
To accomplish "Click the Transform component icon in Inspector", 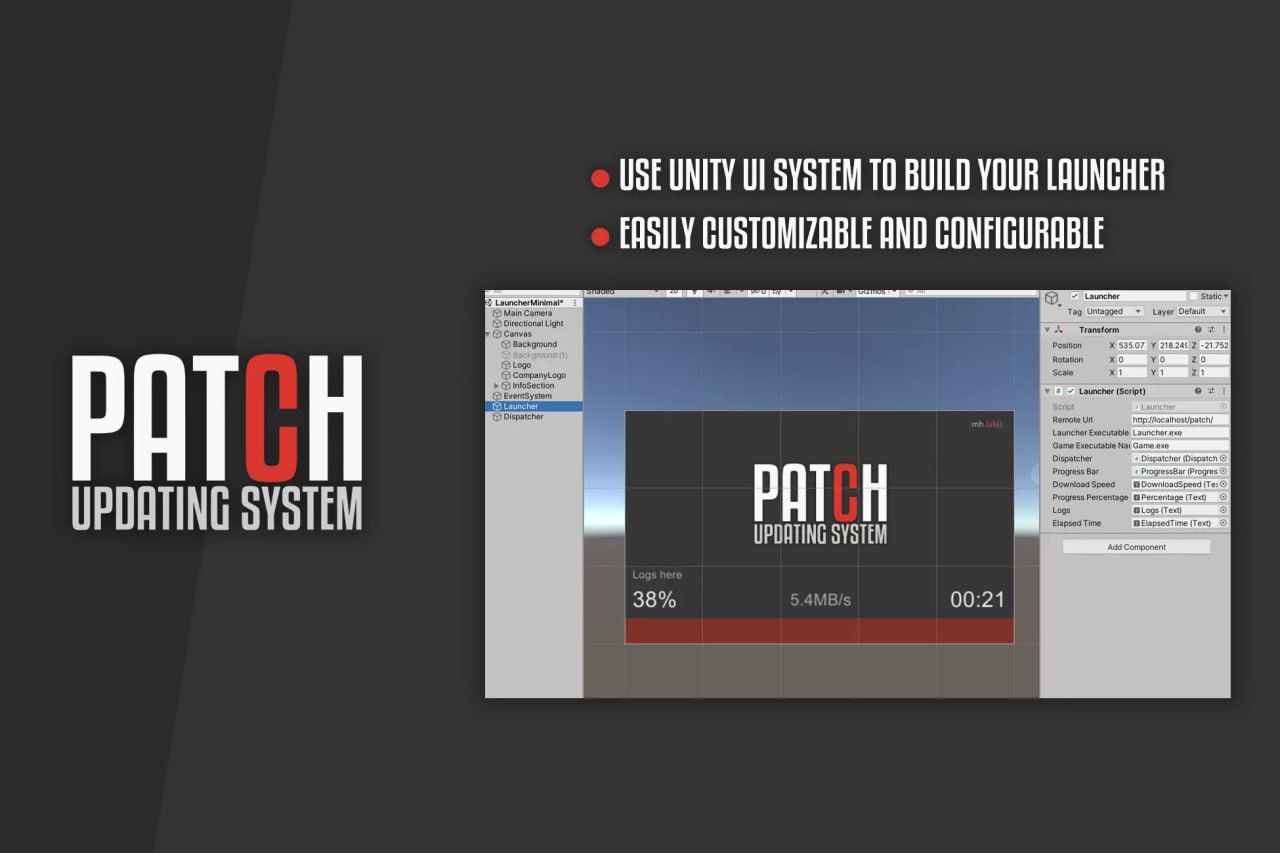I will [1058, 330].
